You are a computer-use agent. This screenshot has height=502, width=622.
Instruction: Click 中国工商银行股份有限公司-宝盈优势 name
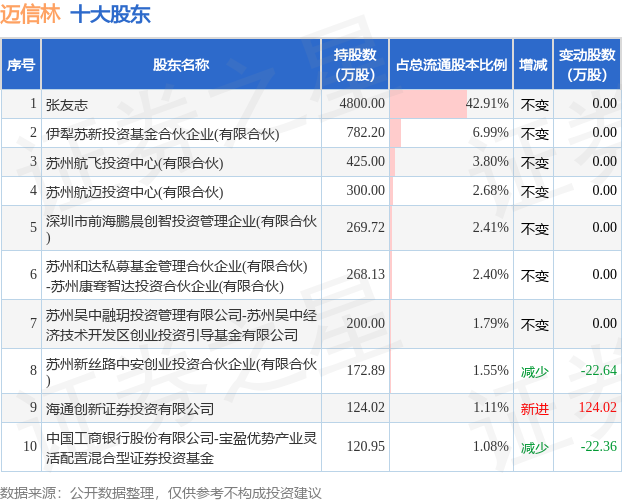click(181, 448)
